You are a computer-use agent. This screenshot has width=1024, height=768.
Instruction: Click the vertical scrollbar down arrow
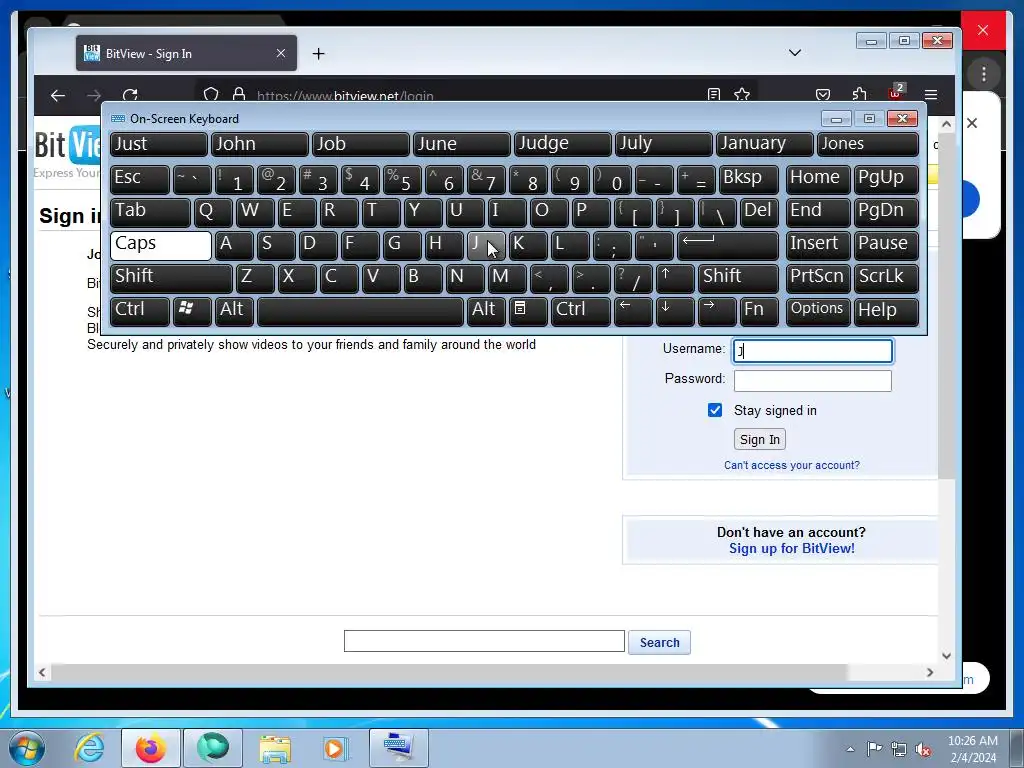(946, 655)
